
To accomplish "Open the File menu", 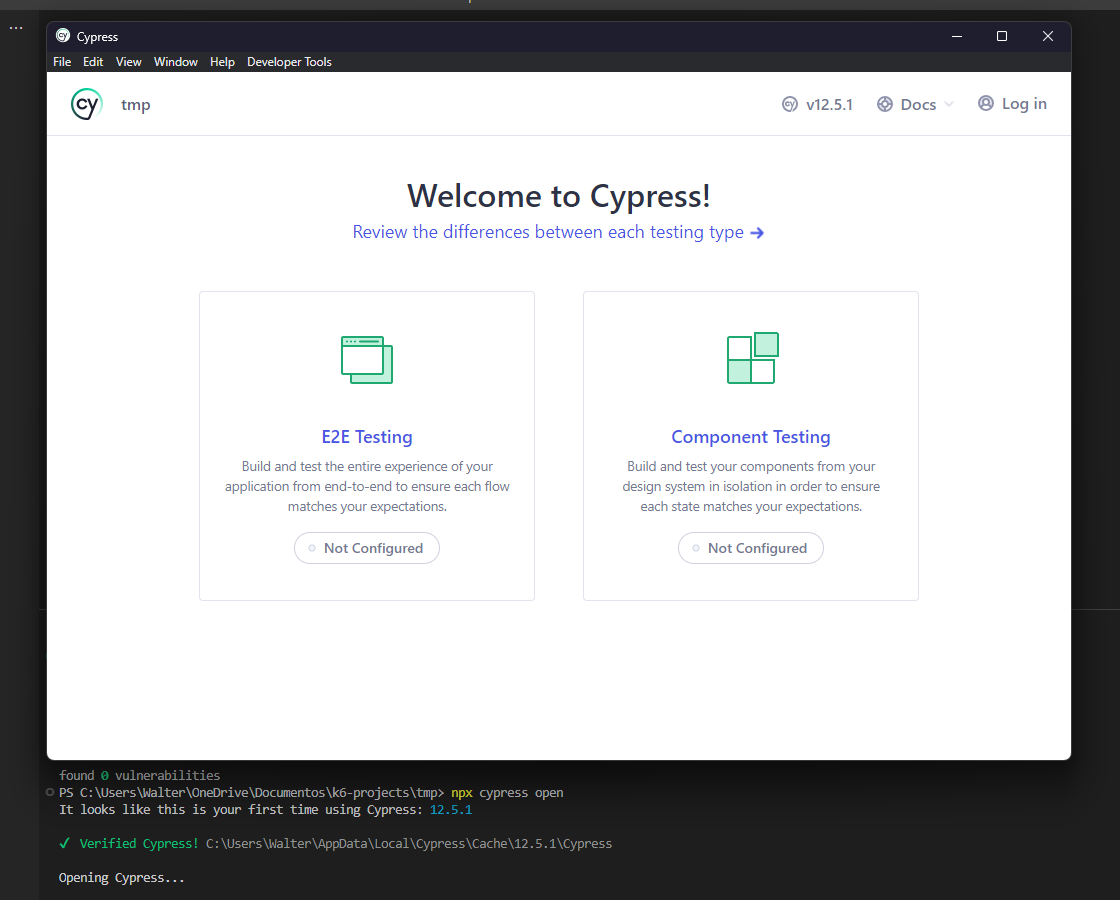I will point(62,61).
